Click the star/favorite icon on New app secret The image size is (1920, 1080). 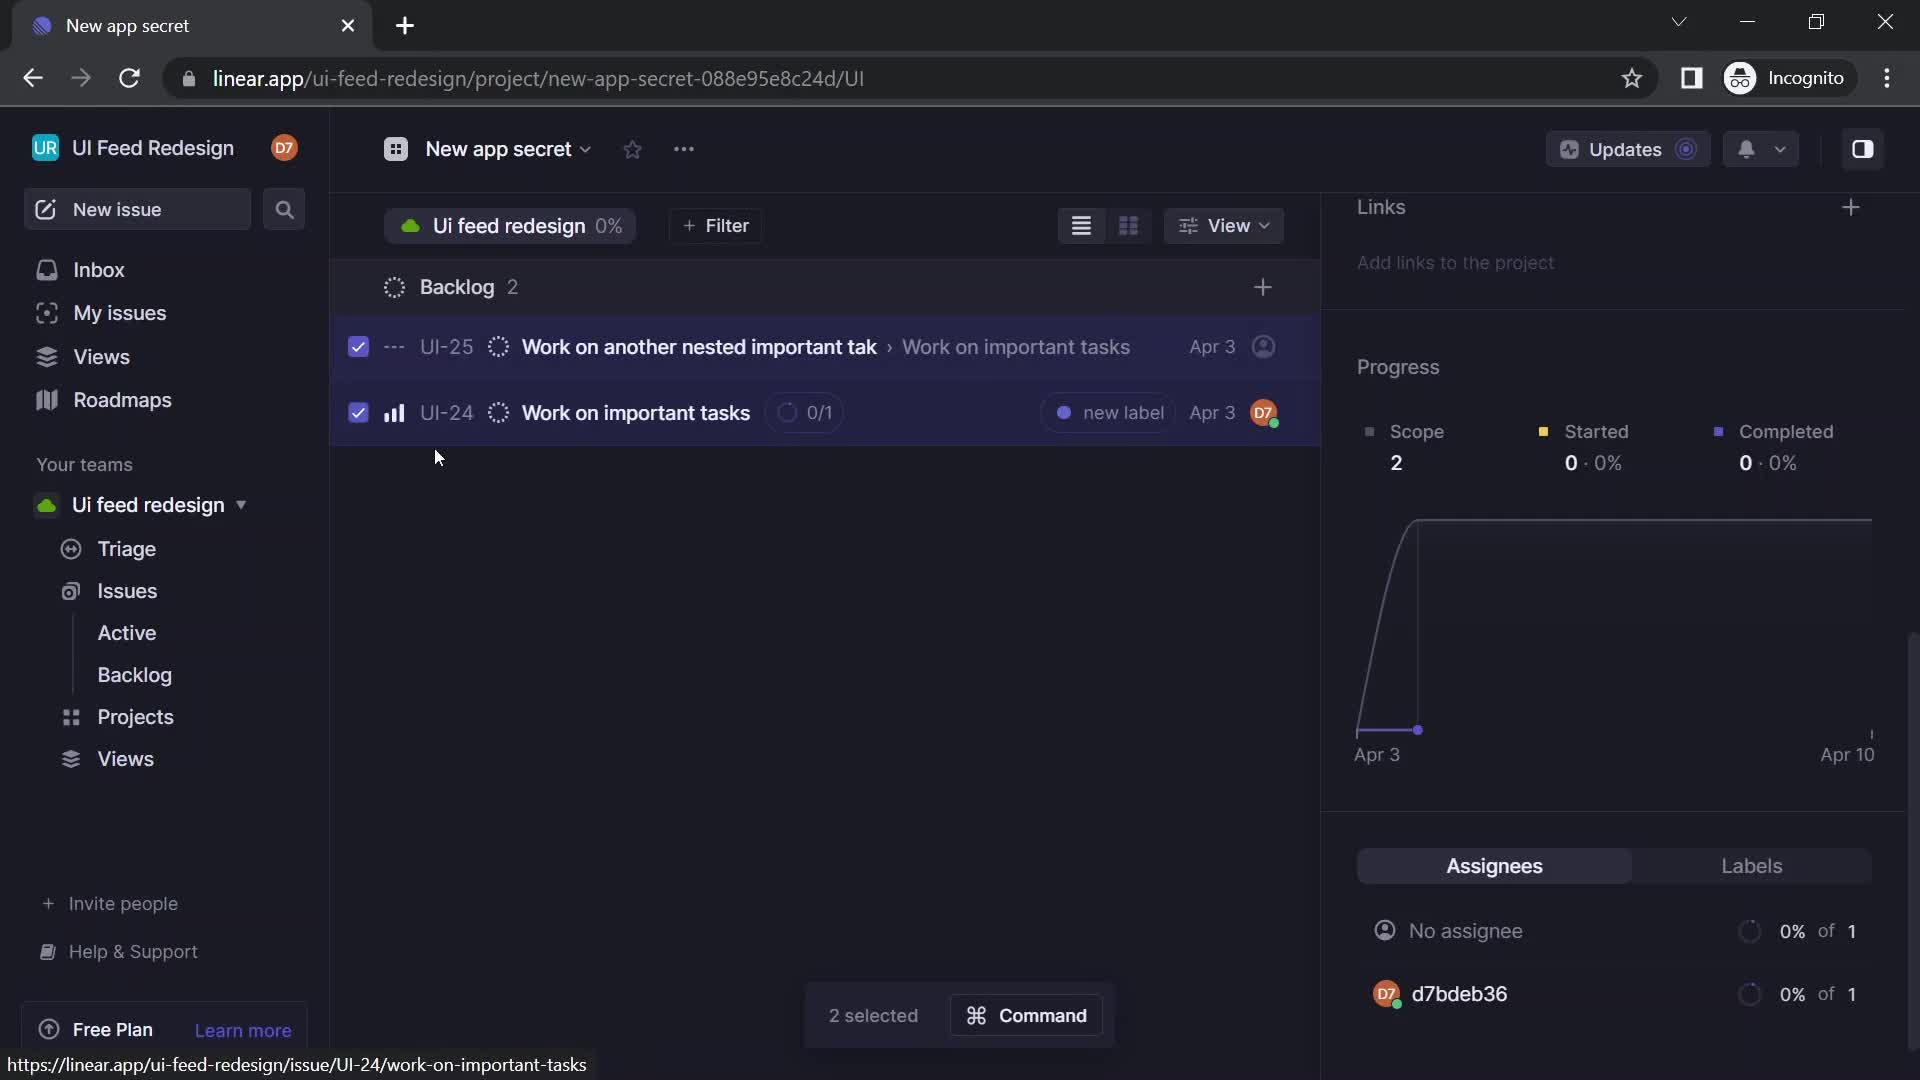tap(633, 148)
